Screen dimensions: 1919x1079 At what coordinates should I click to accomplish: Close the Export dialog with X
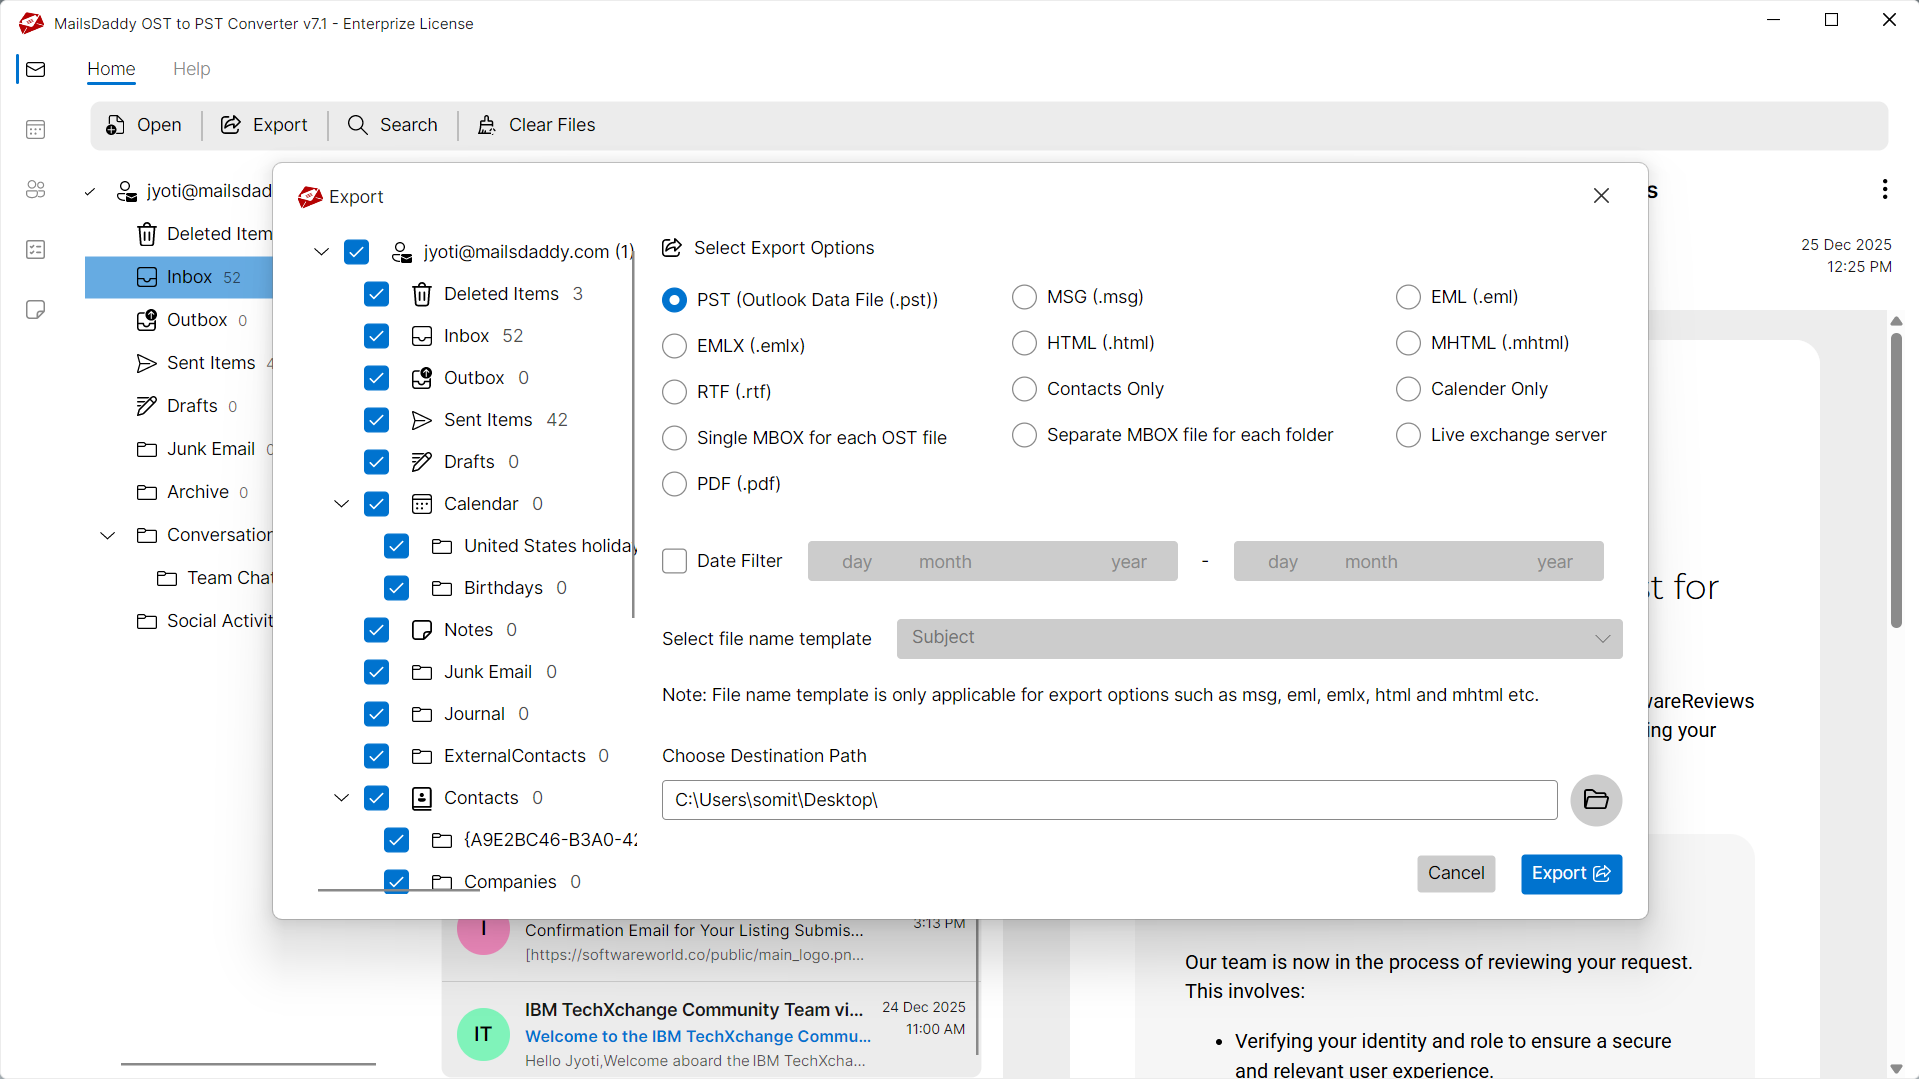[1601, 196]
